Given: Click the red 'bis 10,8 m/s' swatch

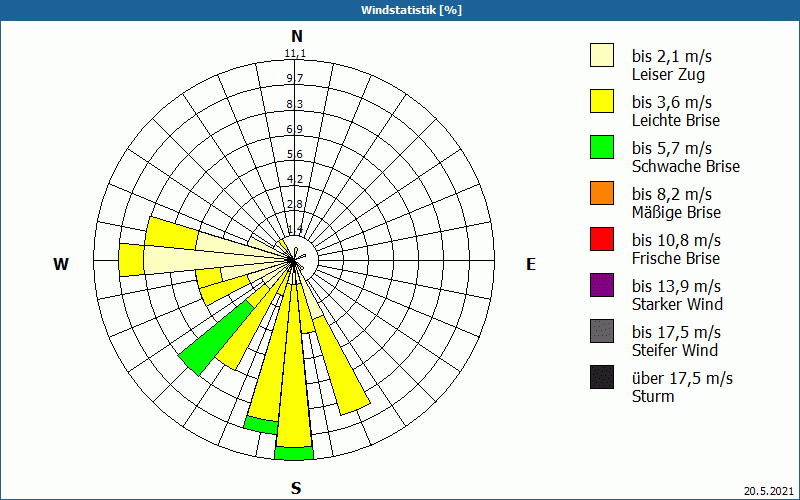Looking at the screenshot, I should [602, 239].
